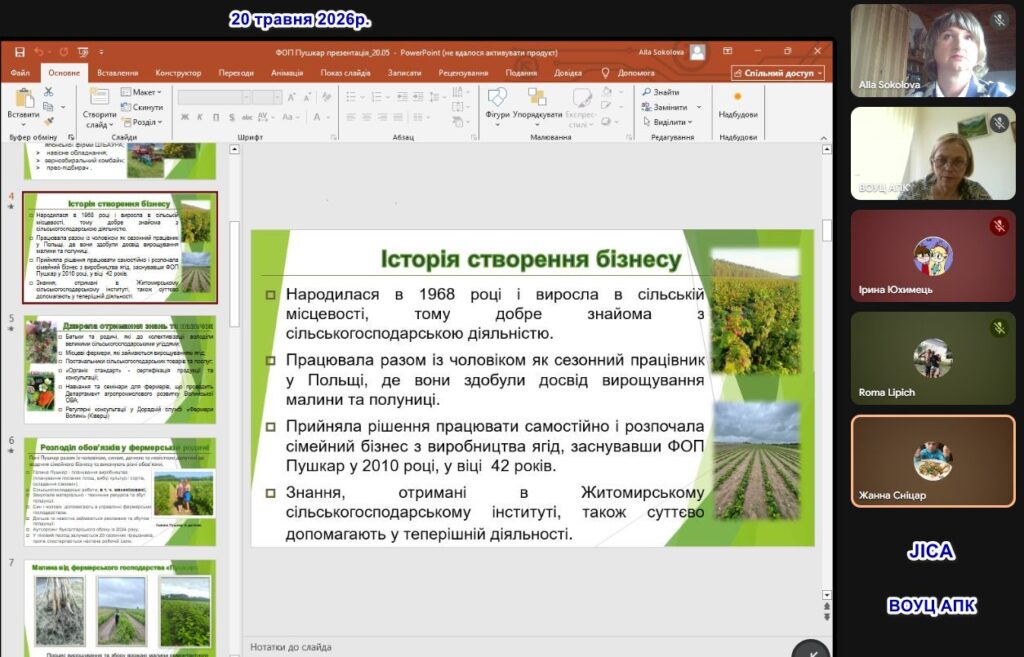The height and width of the screenshot is (657, 1024).
Task: Toggle bold Ж formatting
Action: click(185, 118)
